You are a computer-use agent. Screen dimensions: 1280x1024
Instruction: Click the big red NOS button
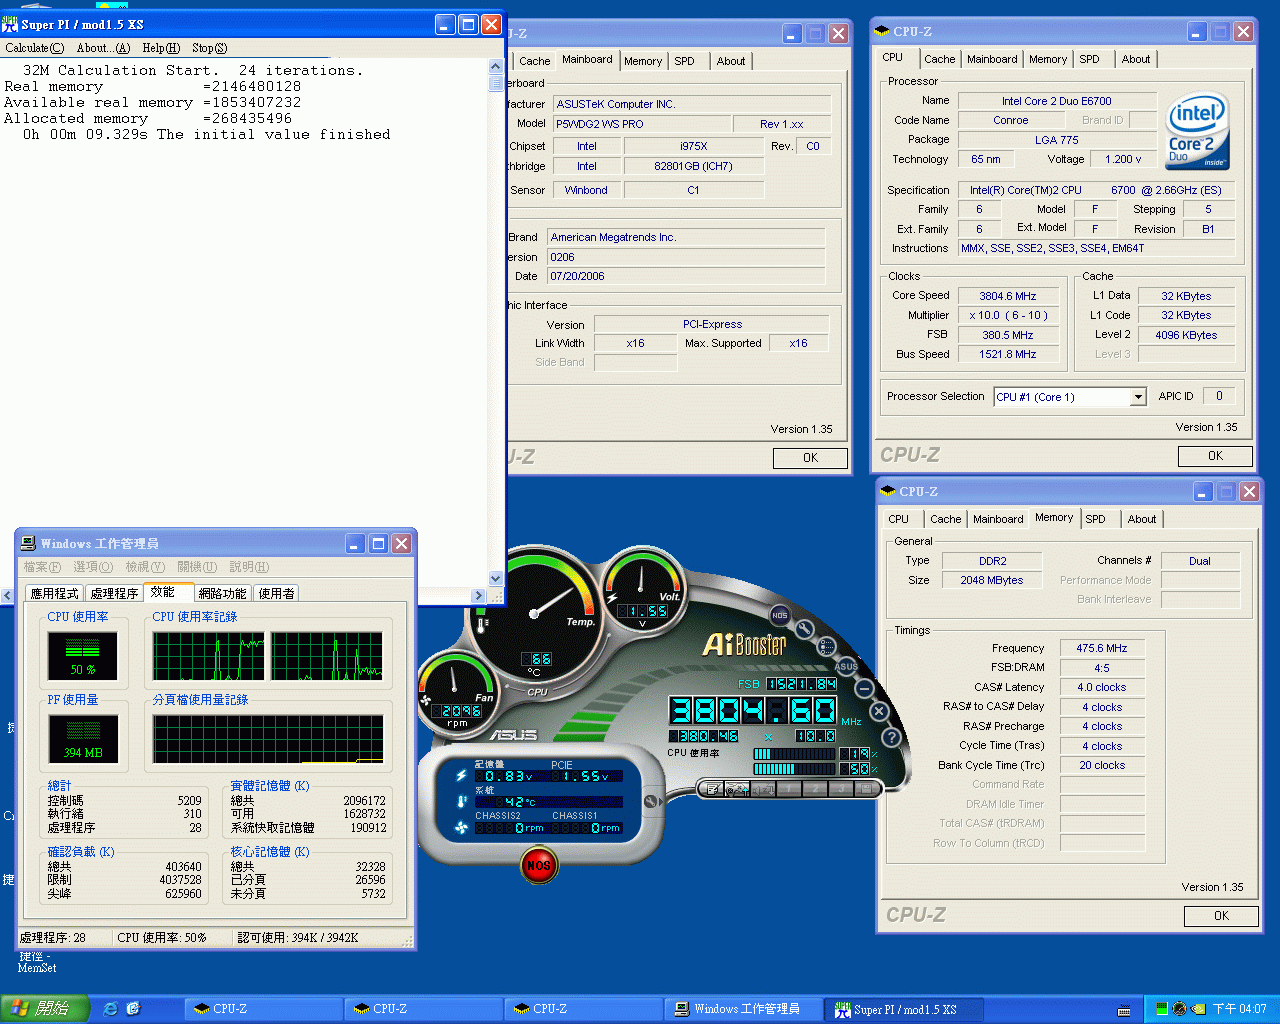tap(538, 865)
